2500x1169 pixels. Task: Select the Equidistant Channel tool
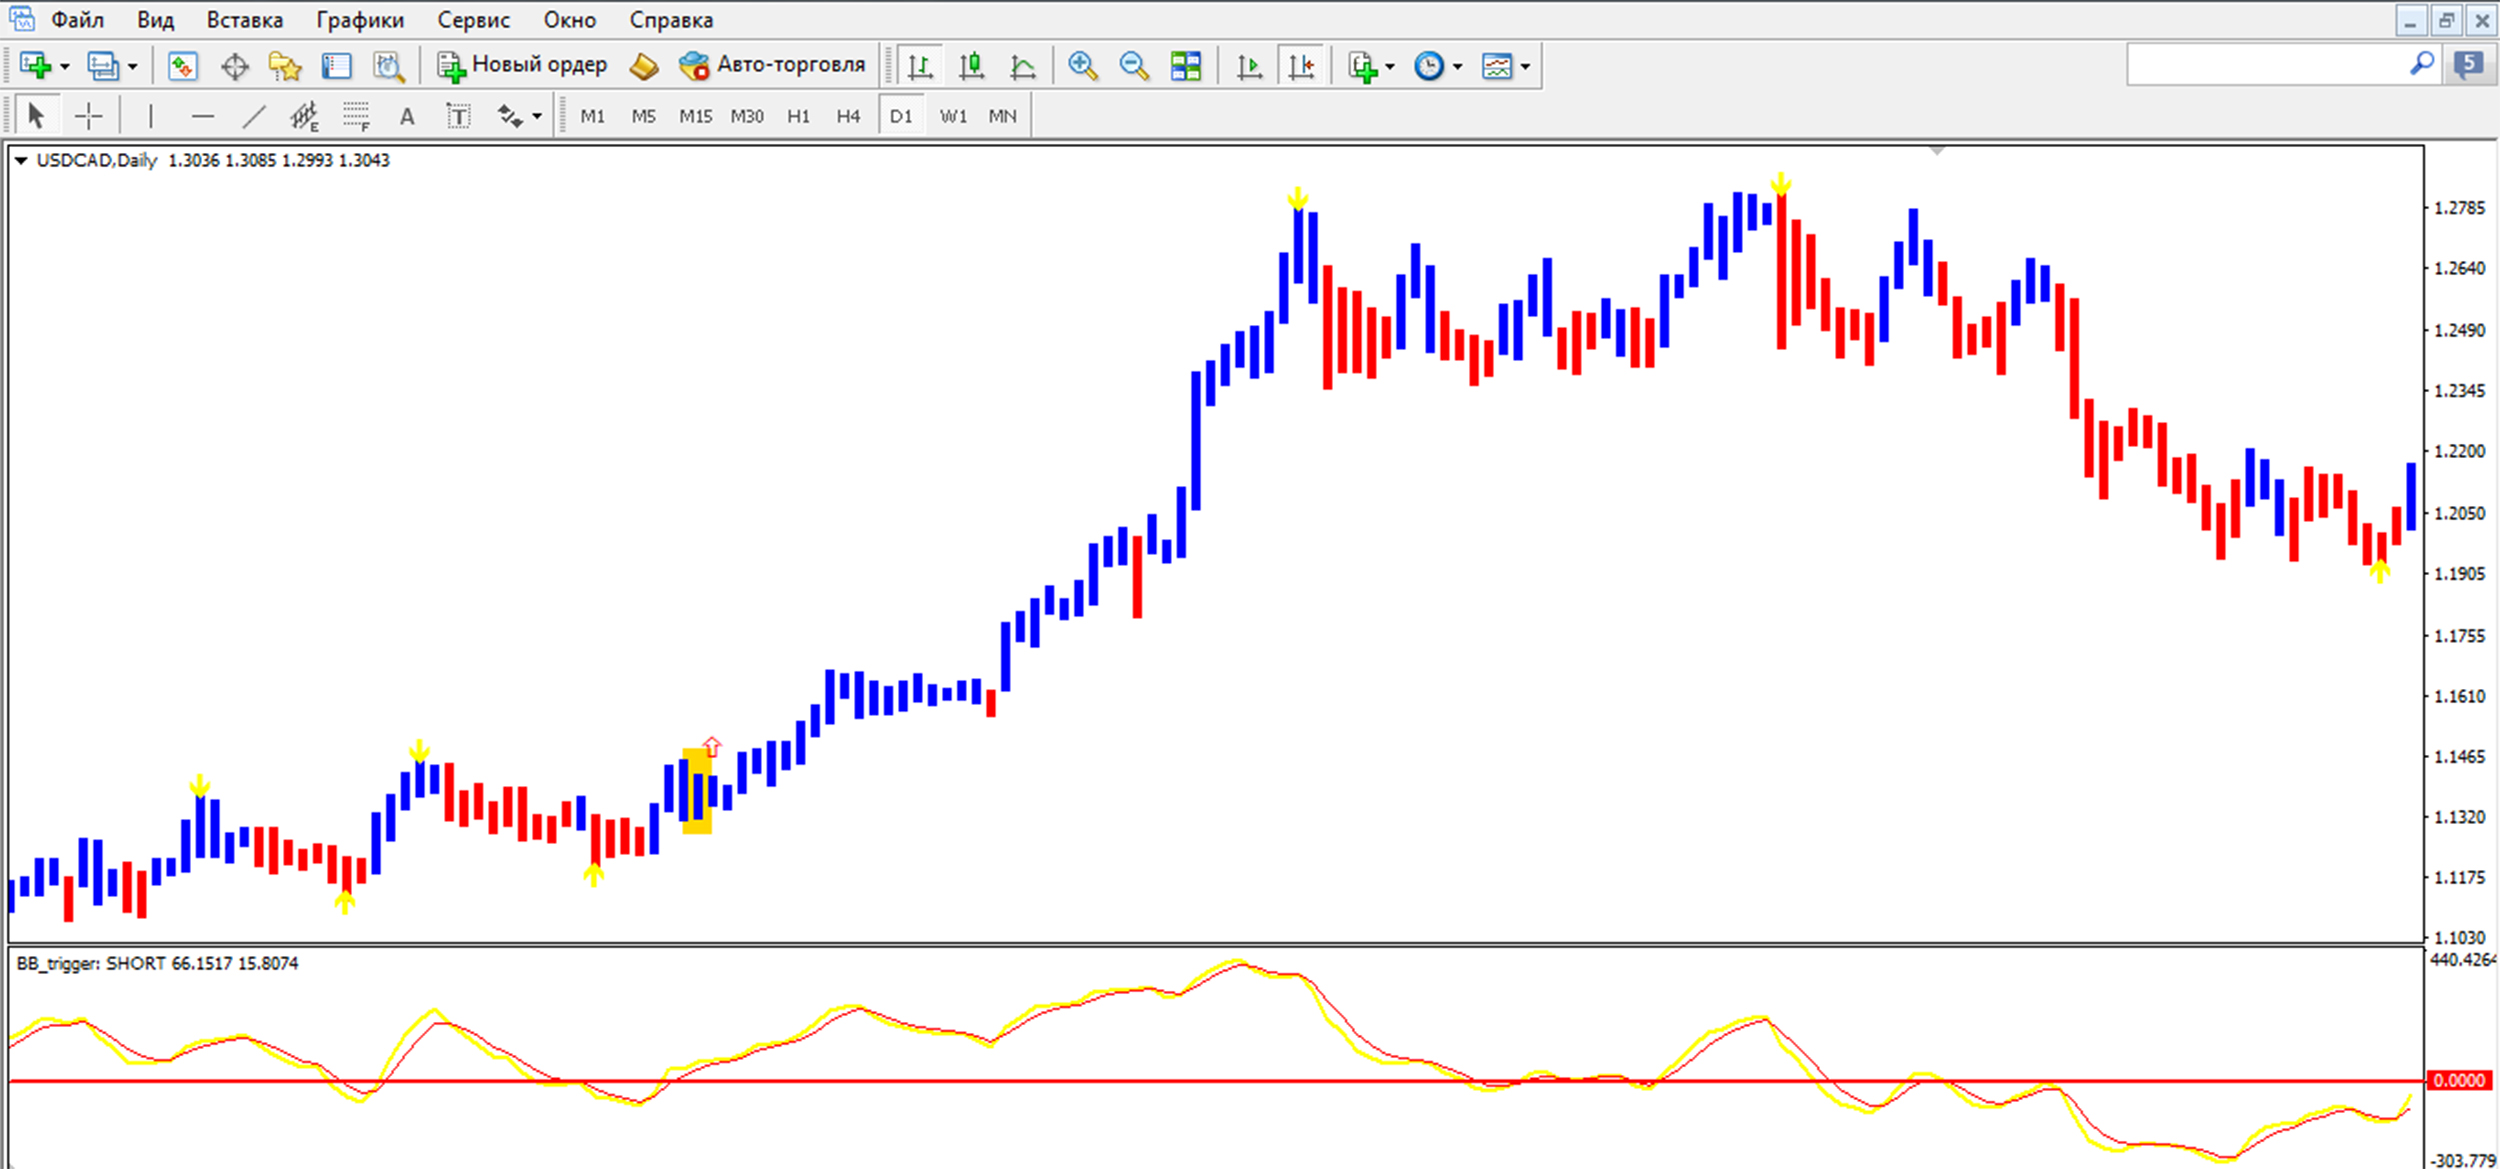[304, 116]
